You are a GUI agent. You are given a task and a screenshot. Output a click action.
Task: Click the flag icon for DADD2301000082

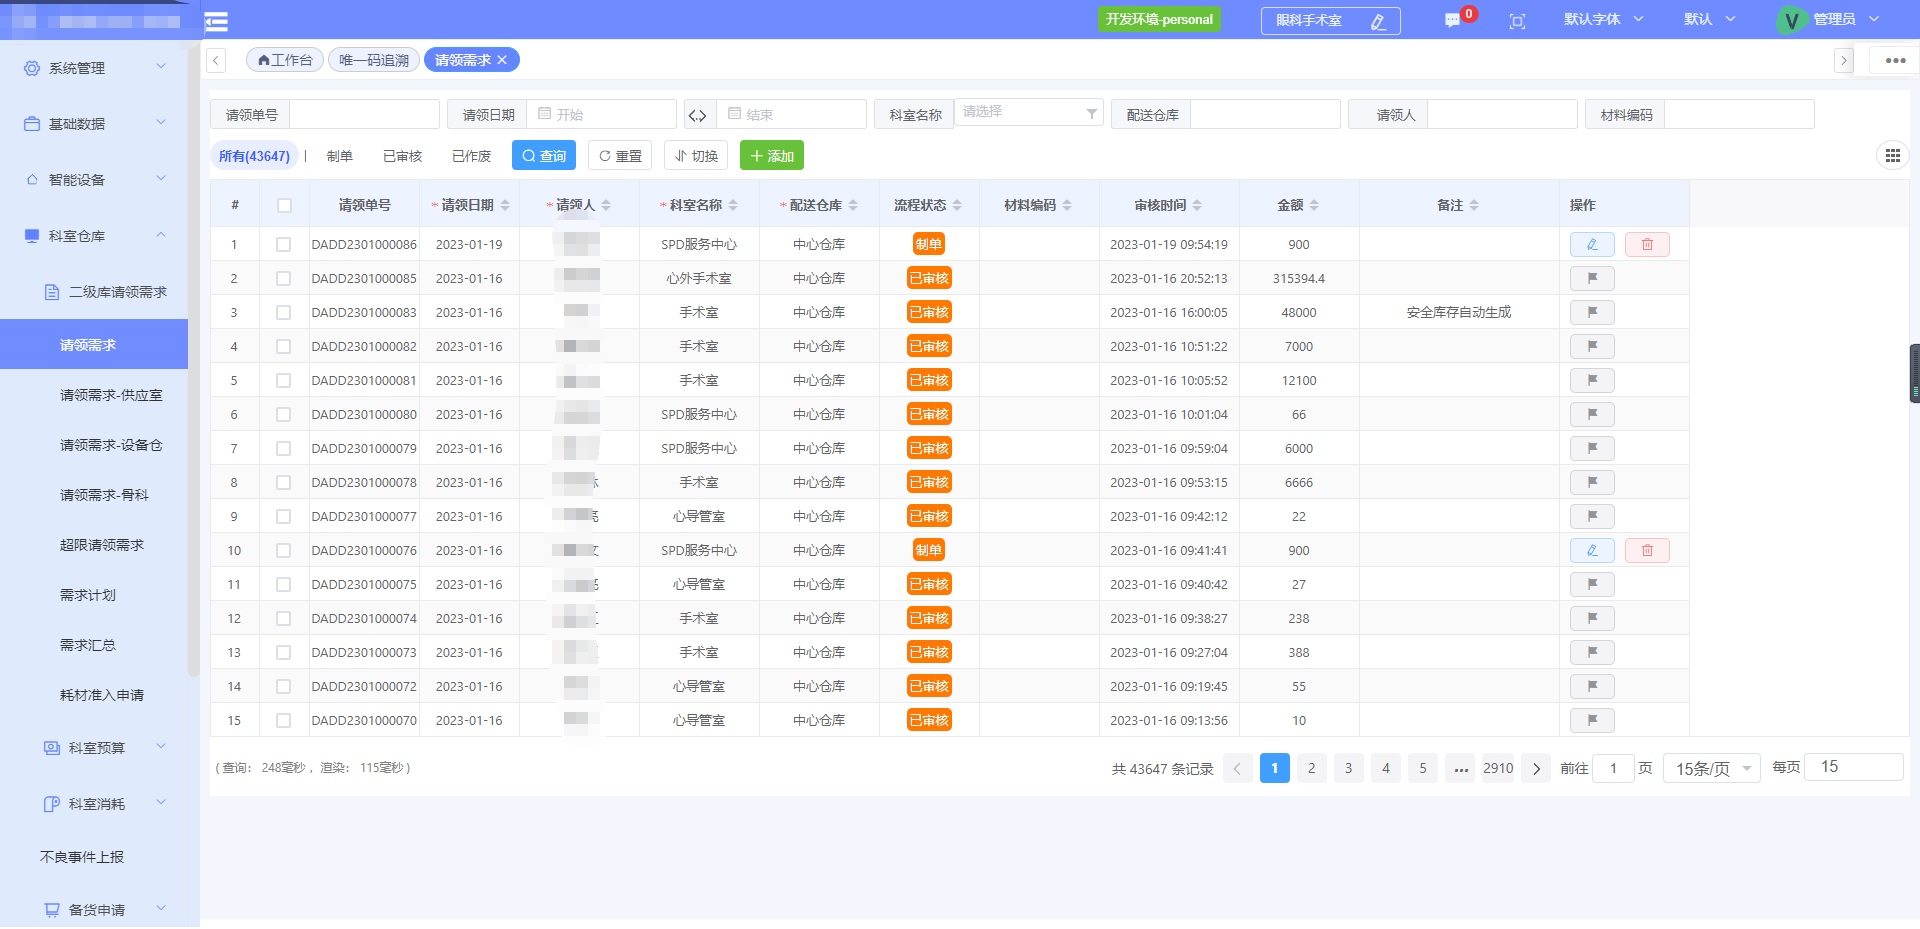pos(1592,346)
